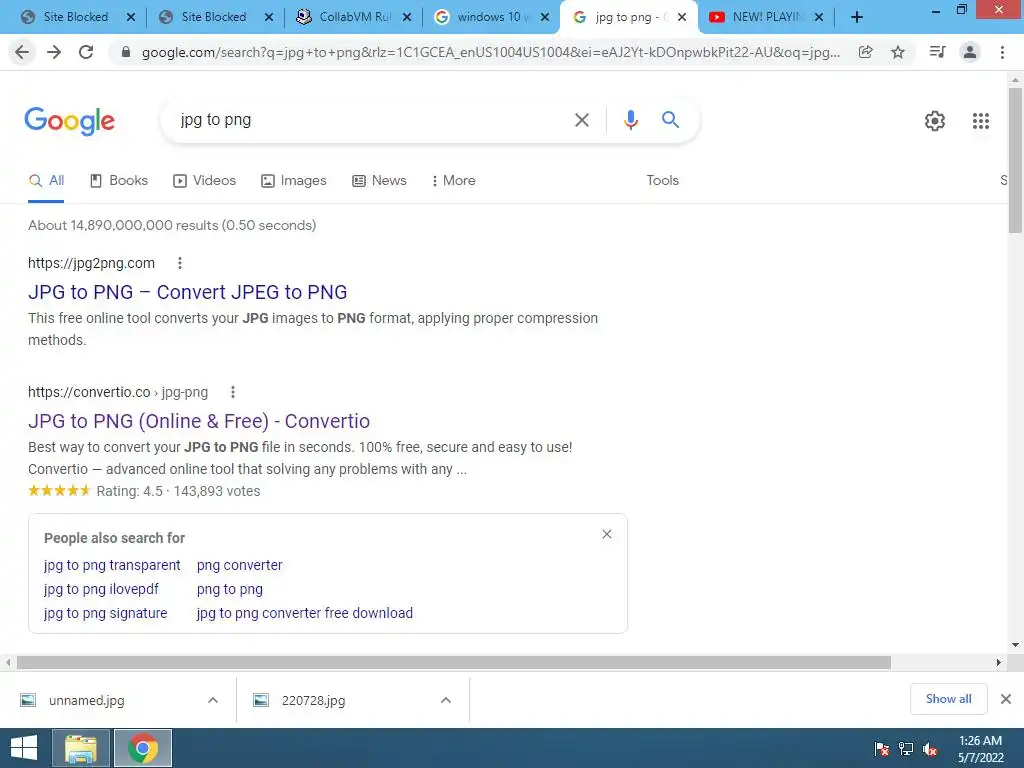
Task: Open the media control icon in toolbar
Action: [937, 52]
